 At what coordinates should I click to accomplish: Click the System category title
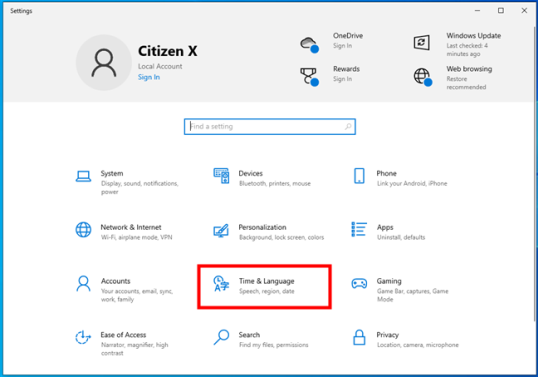tap(112, 173)
